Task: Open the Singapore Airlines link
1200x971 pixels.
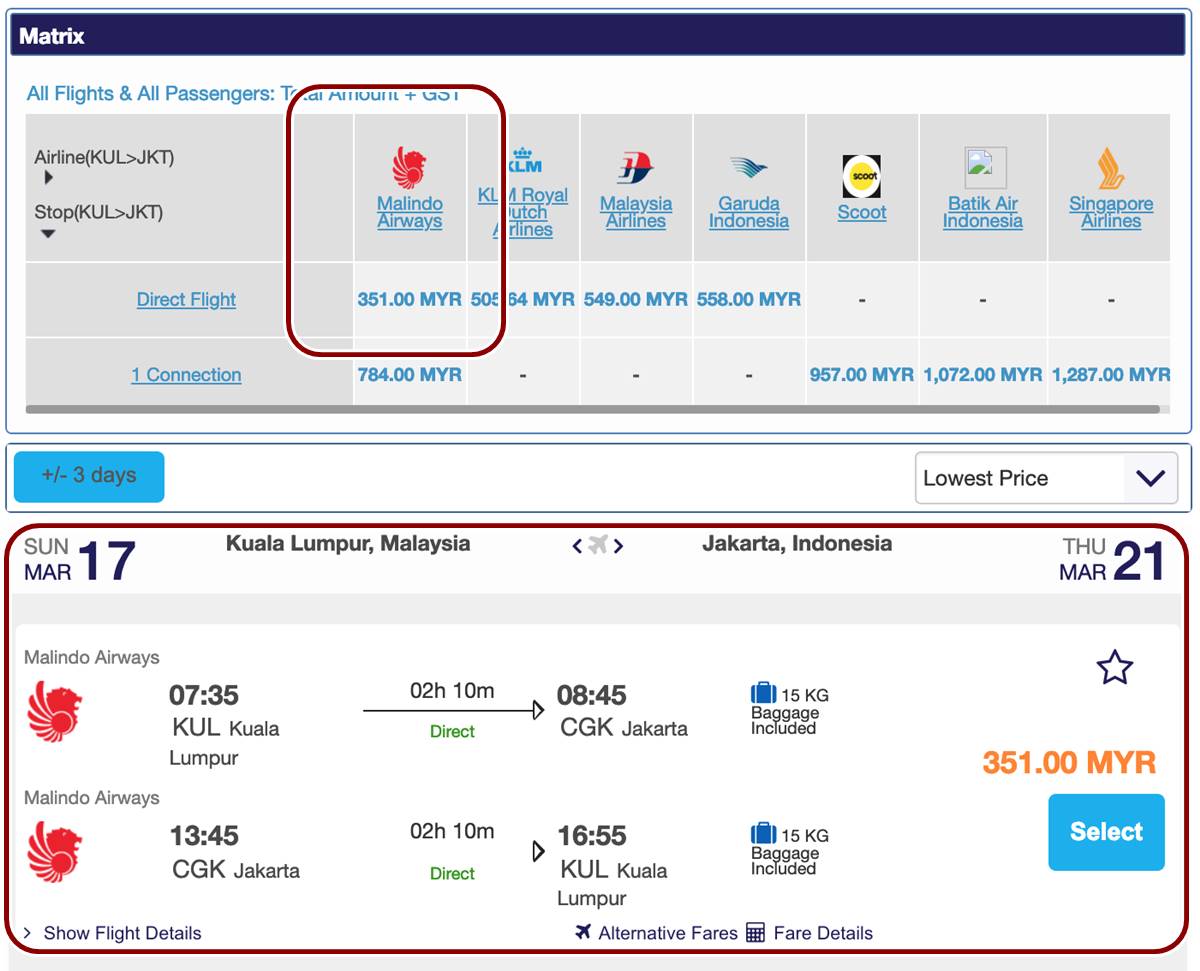Action: click(1111, 212)
